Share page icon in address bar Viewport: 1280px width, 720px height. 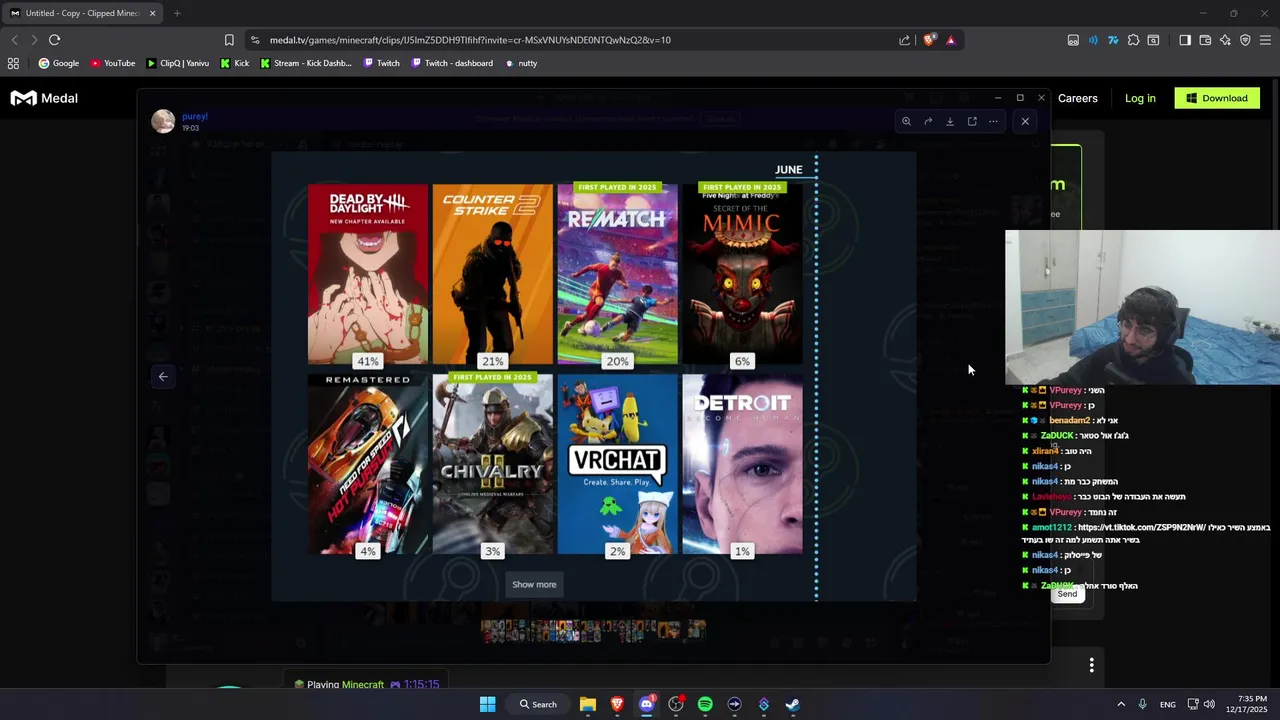coord(904,40)
